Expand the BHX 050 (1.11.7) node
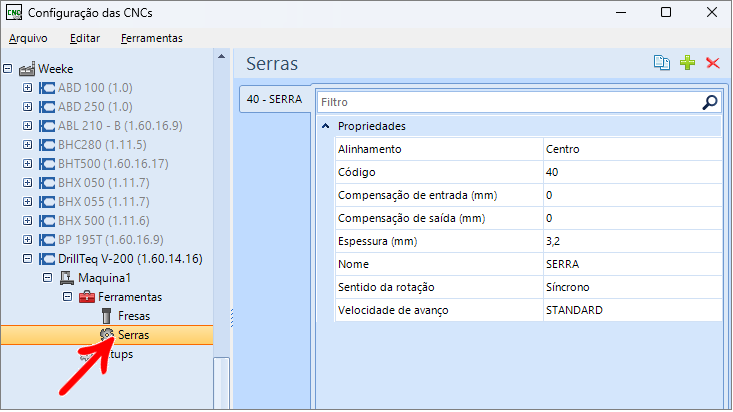This screenshot has width=733, height=412. 28,182
